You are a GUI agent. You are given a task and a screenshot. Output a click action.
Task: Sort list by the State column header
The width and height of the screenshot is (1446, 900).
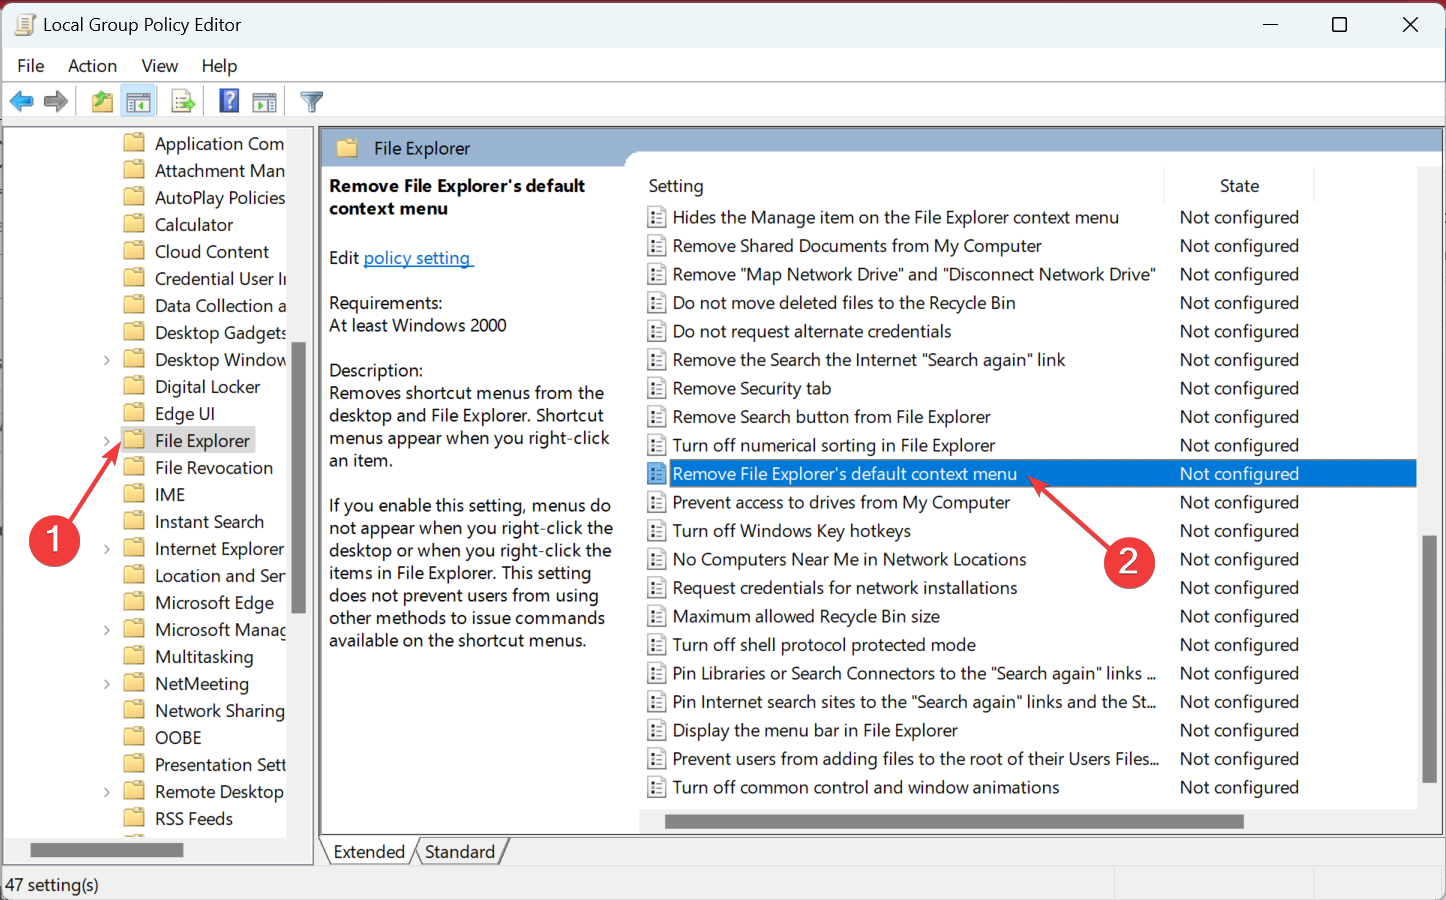pos(1238,186)
